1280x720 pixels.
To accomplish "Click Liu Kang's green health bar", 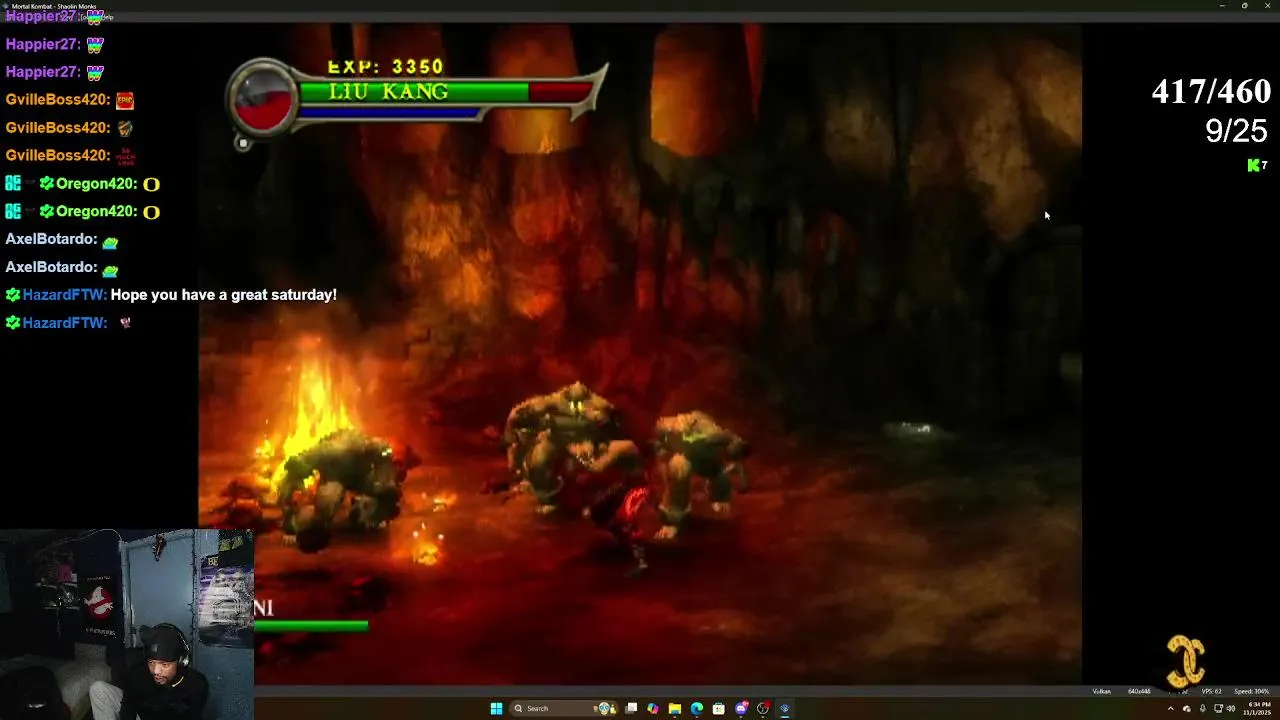I will click(414, 92).
